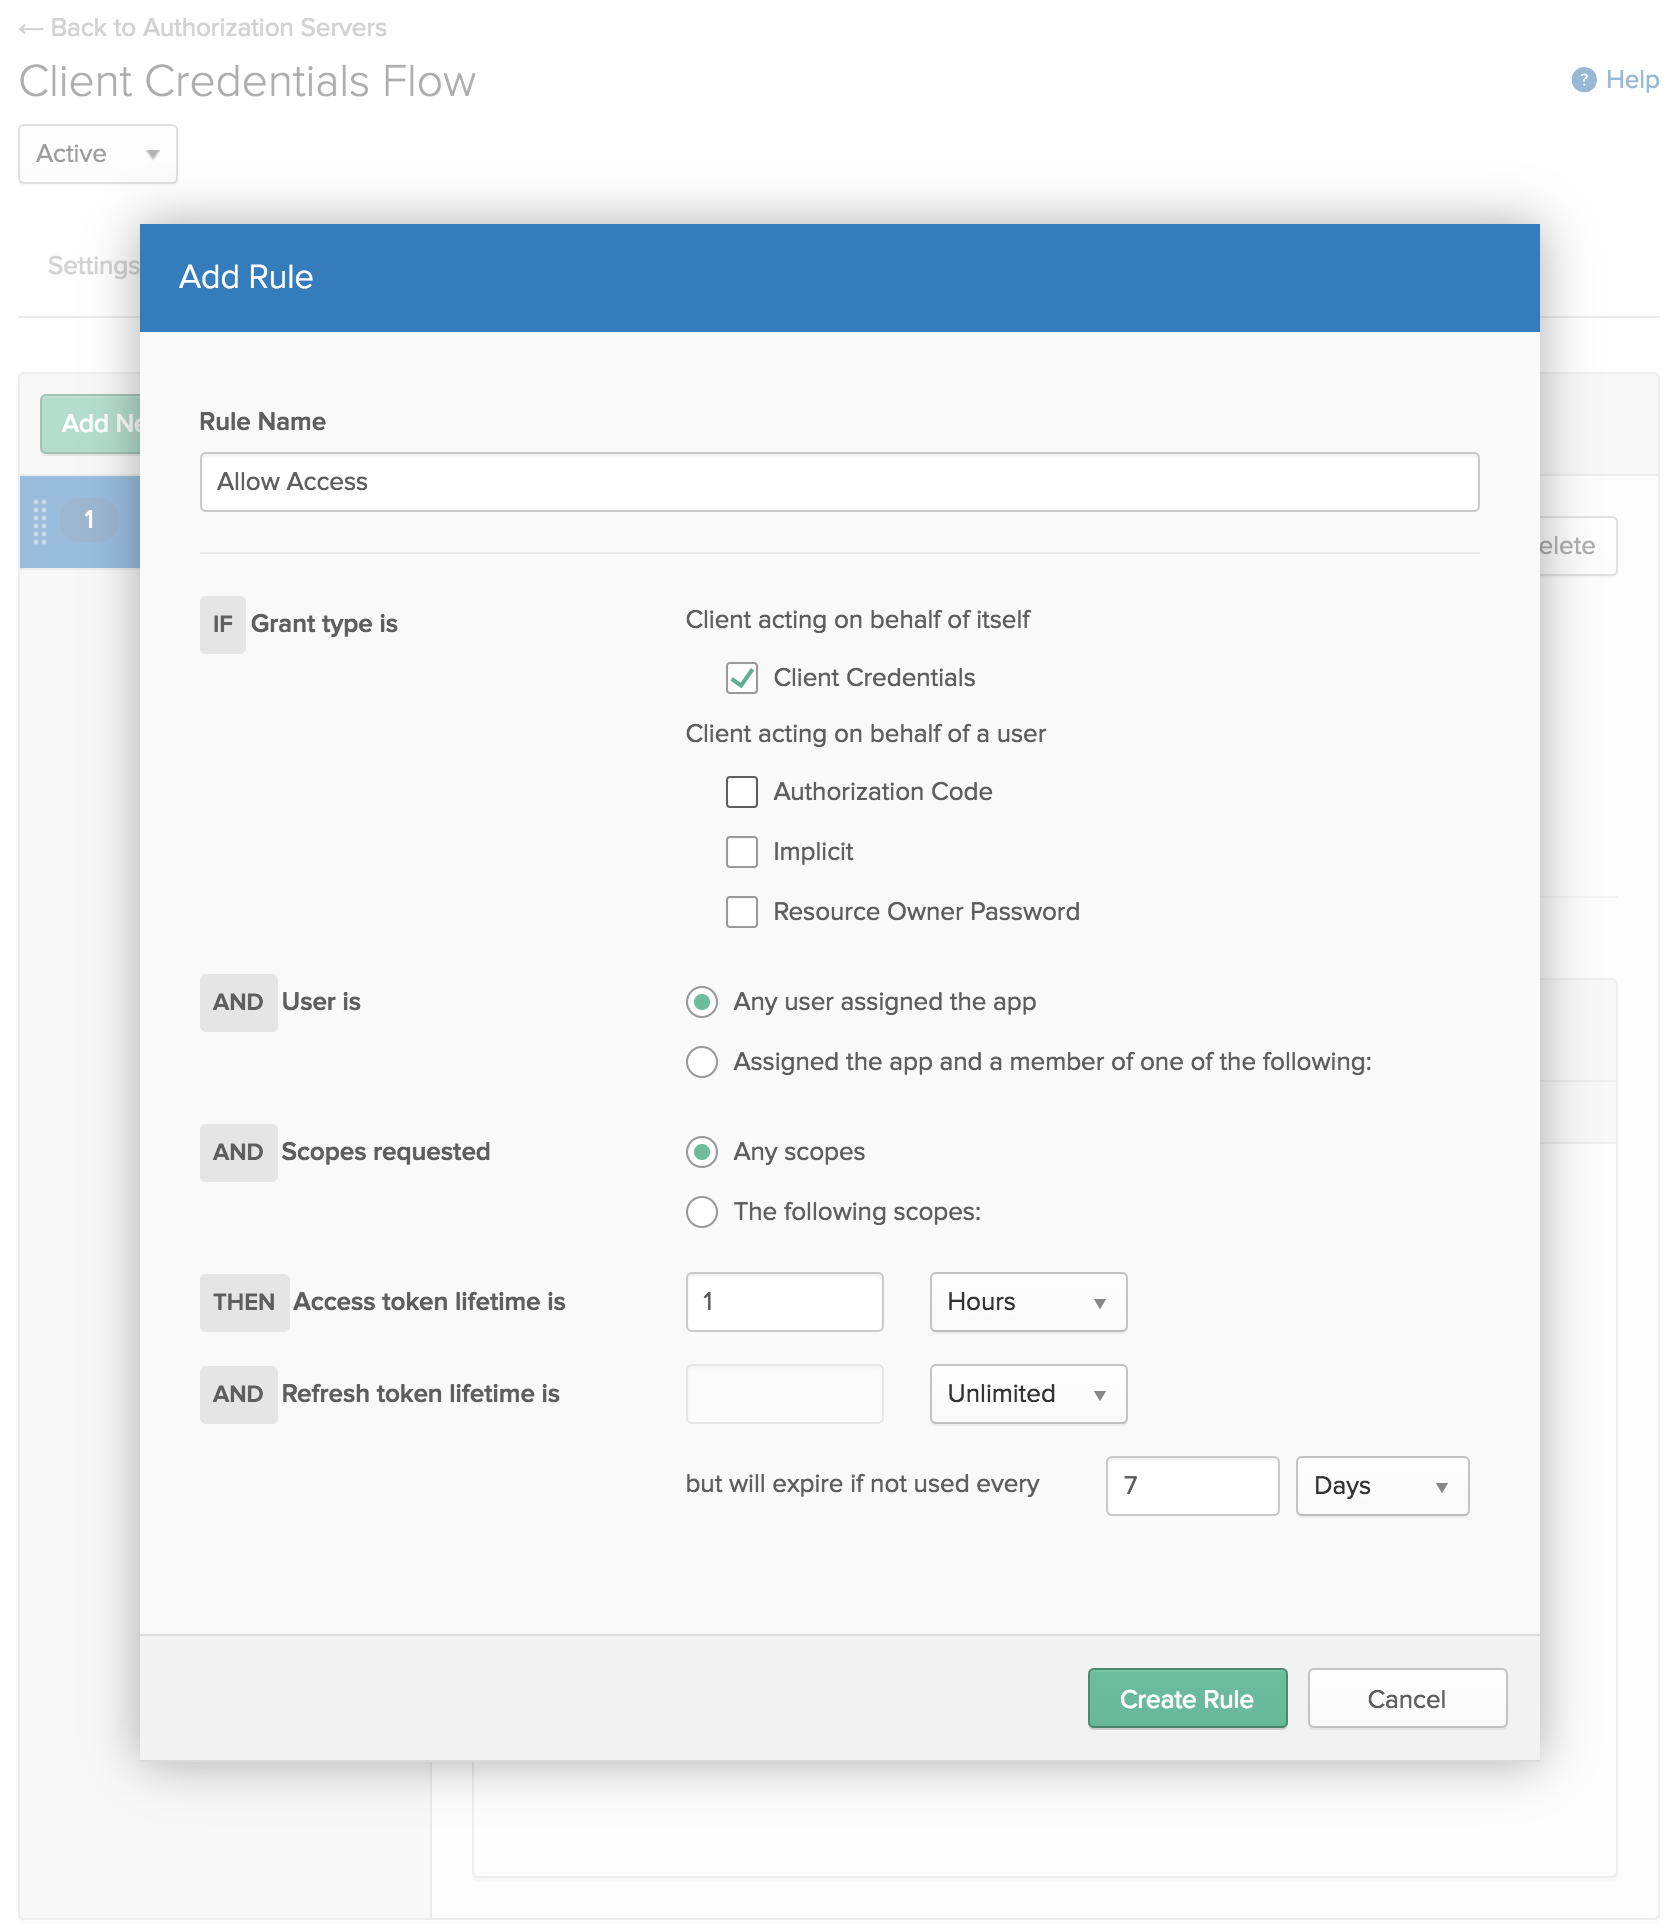
Task: Check the Implicit grant type box
Action: click(x=741, y=852)
